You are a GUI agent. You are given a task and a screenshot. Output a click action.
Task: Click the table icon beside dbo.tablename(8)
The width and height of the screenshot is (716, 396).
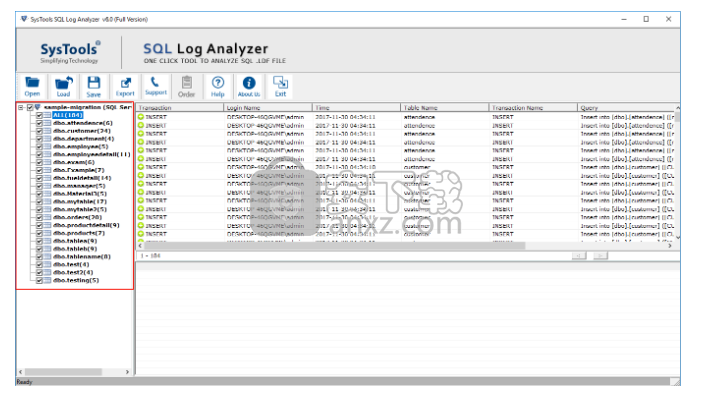click(47, 257)
